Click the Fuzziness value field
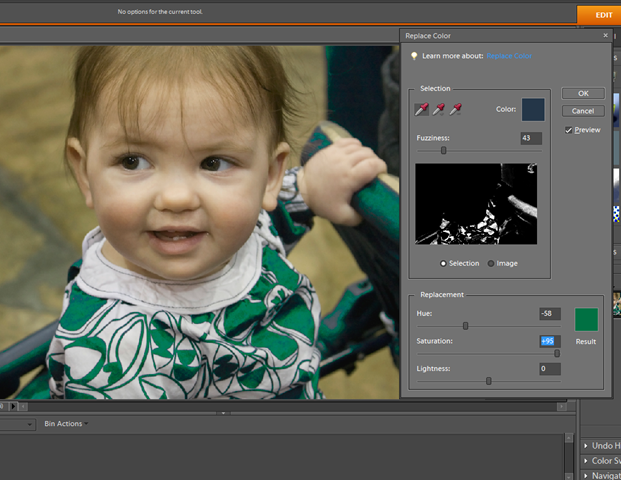The height and width of the screenshot is (480, 621). click(x=531, y=138)
